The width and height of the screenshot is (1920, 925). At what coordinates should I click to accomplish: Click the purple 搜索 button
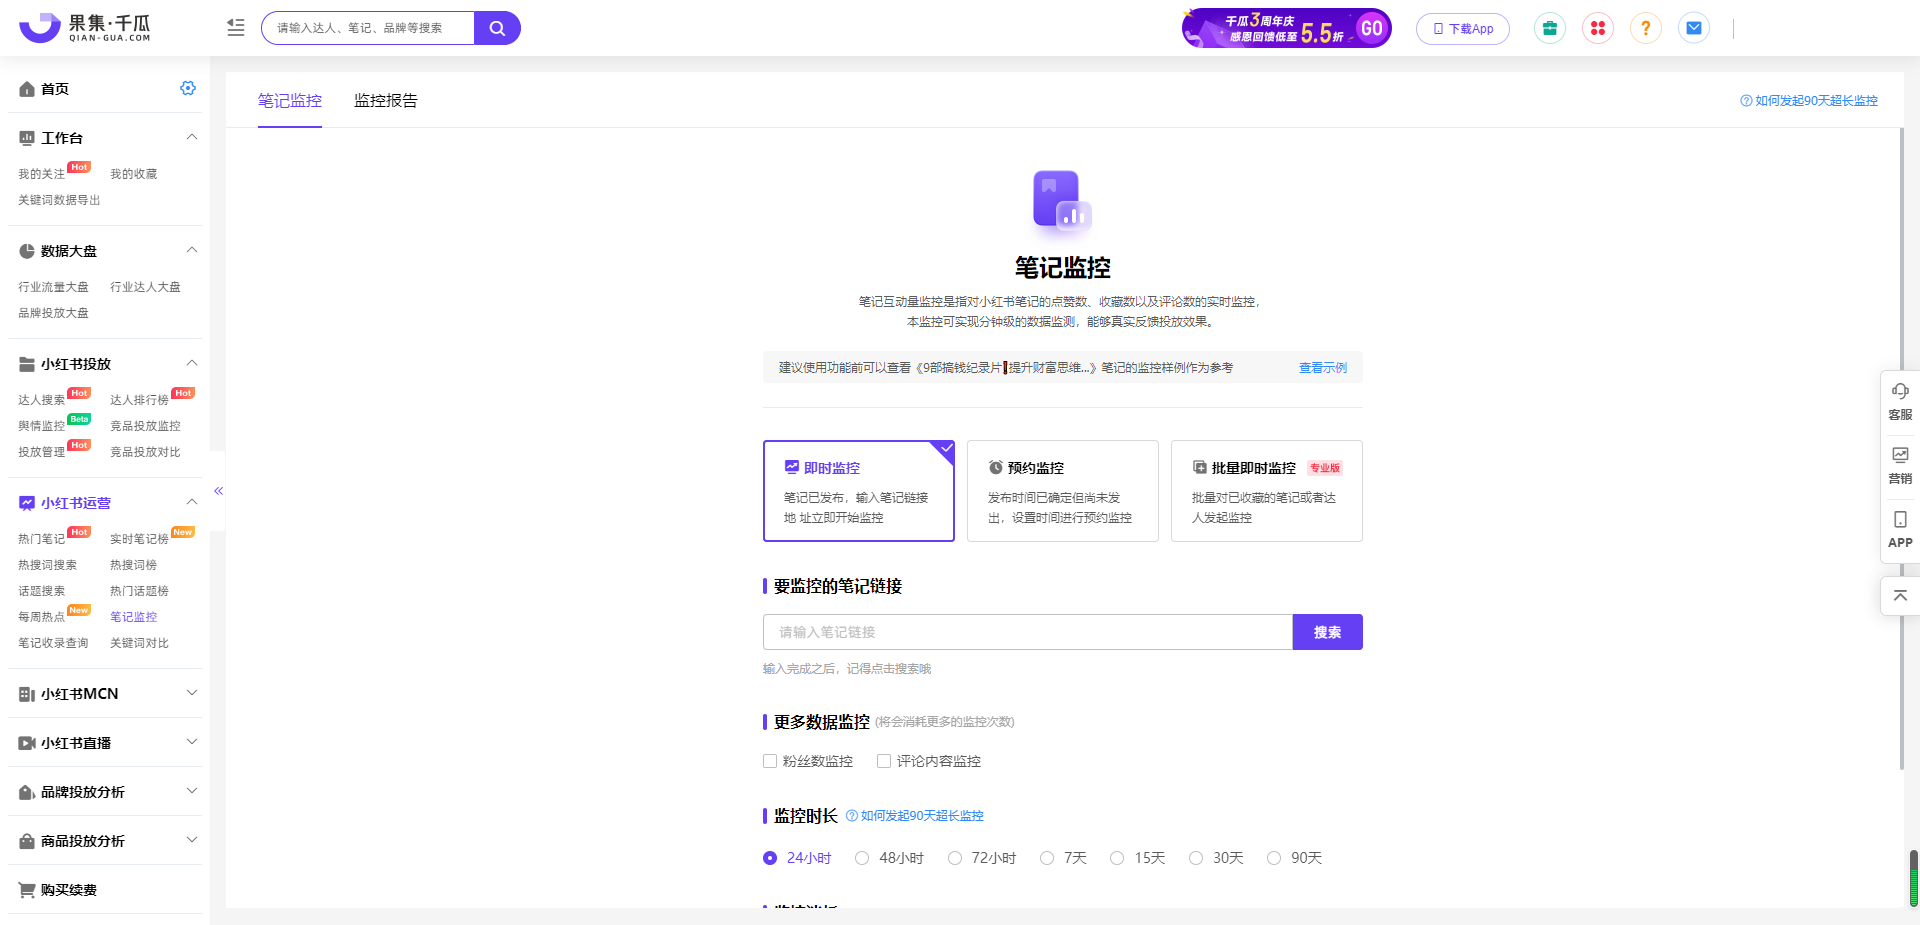[x=1328, y=632]
